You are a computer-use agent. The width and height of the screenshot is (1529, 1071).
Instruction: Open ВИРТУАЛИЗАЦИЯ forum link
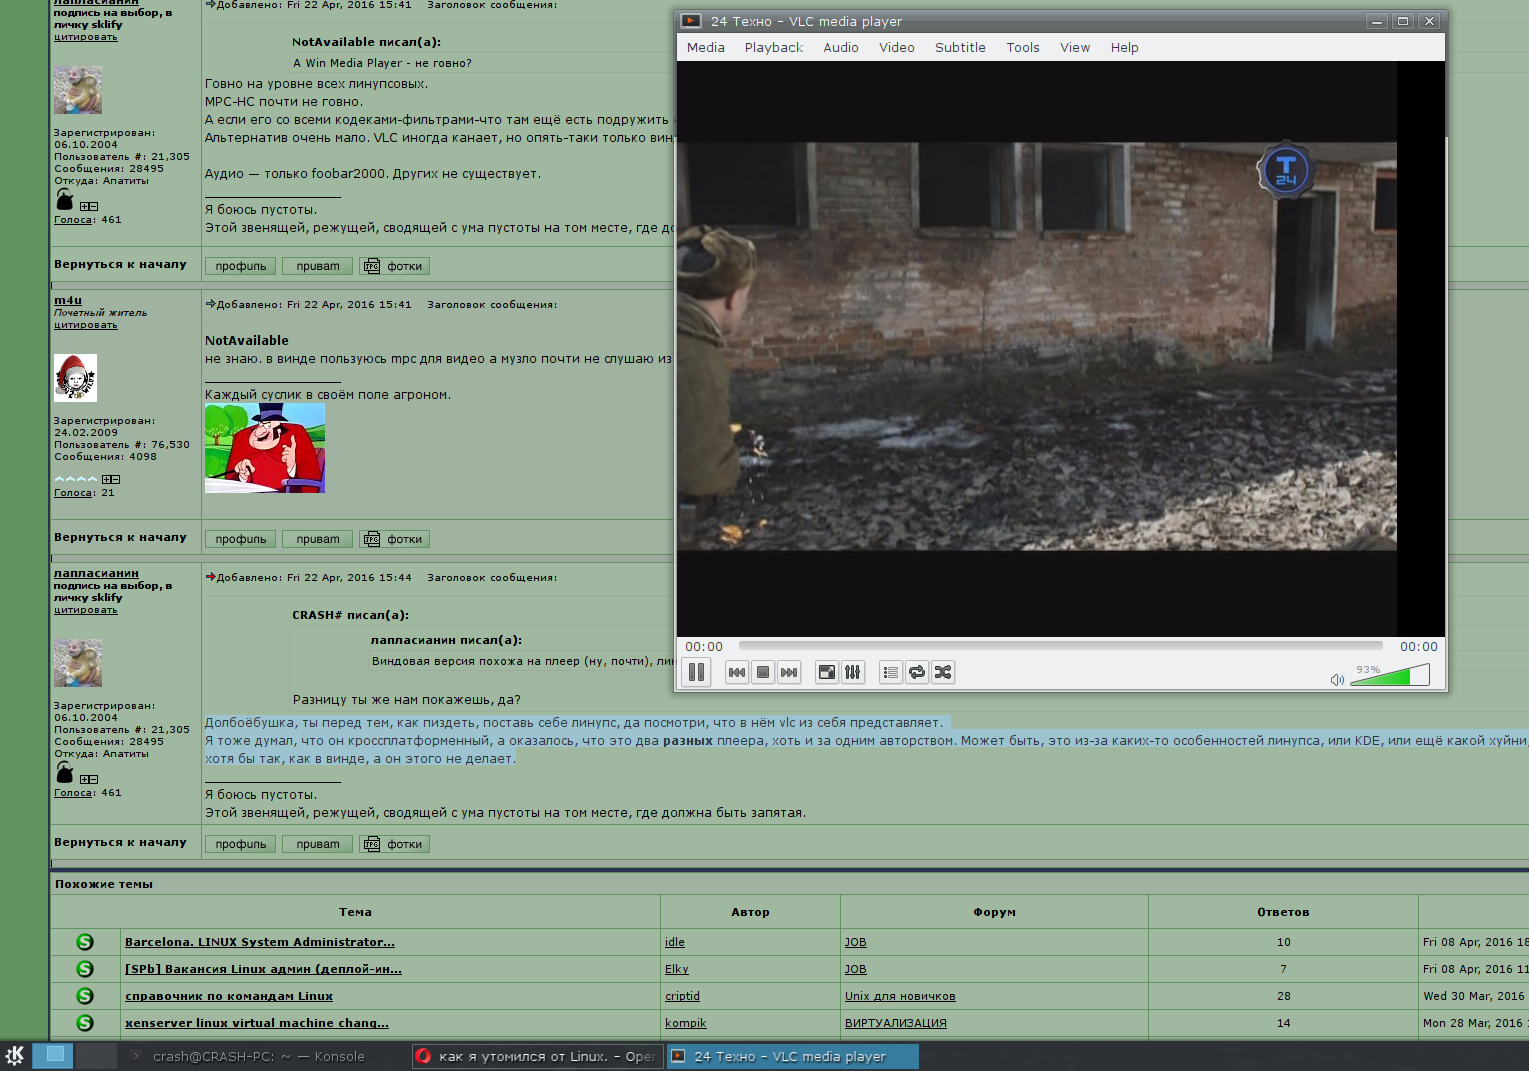point(896,1023)
